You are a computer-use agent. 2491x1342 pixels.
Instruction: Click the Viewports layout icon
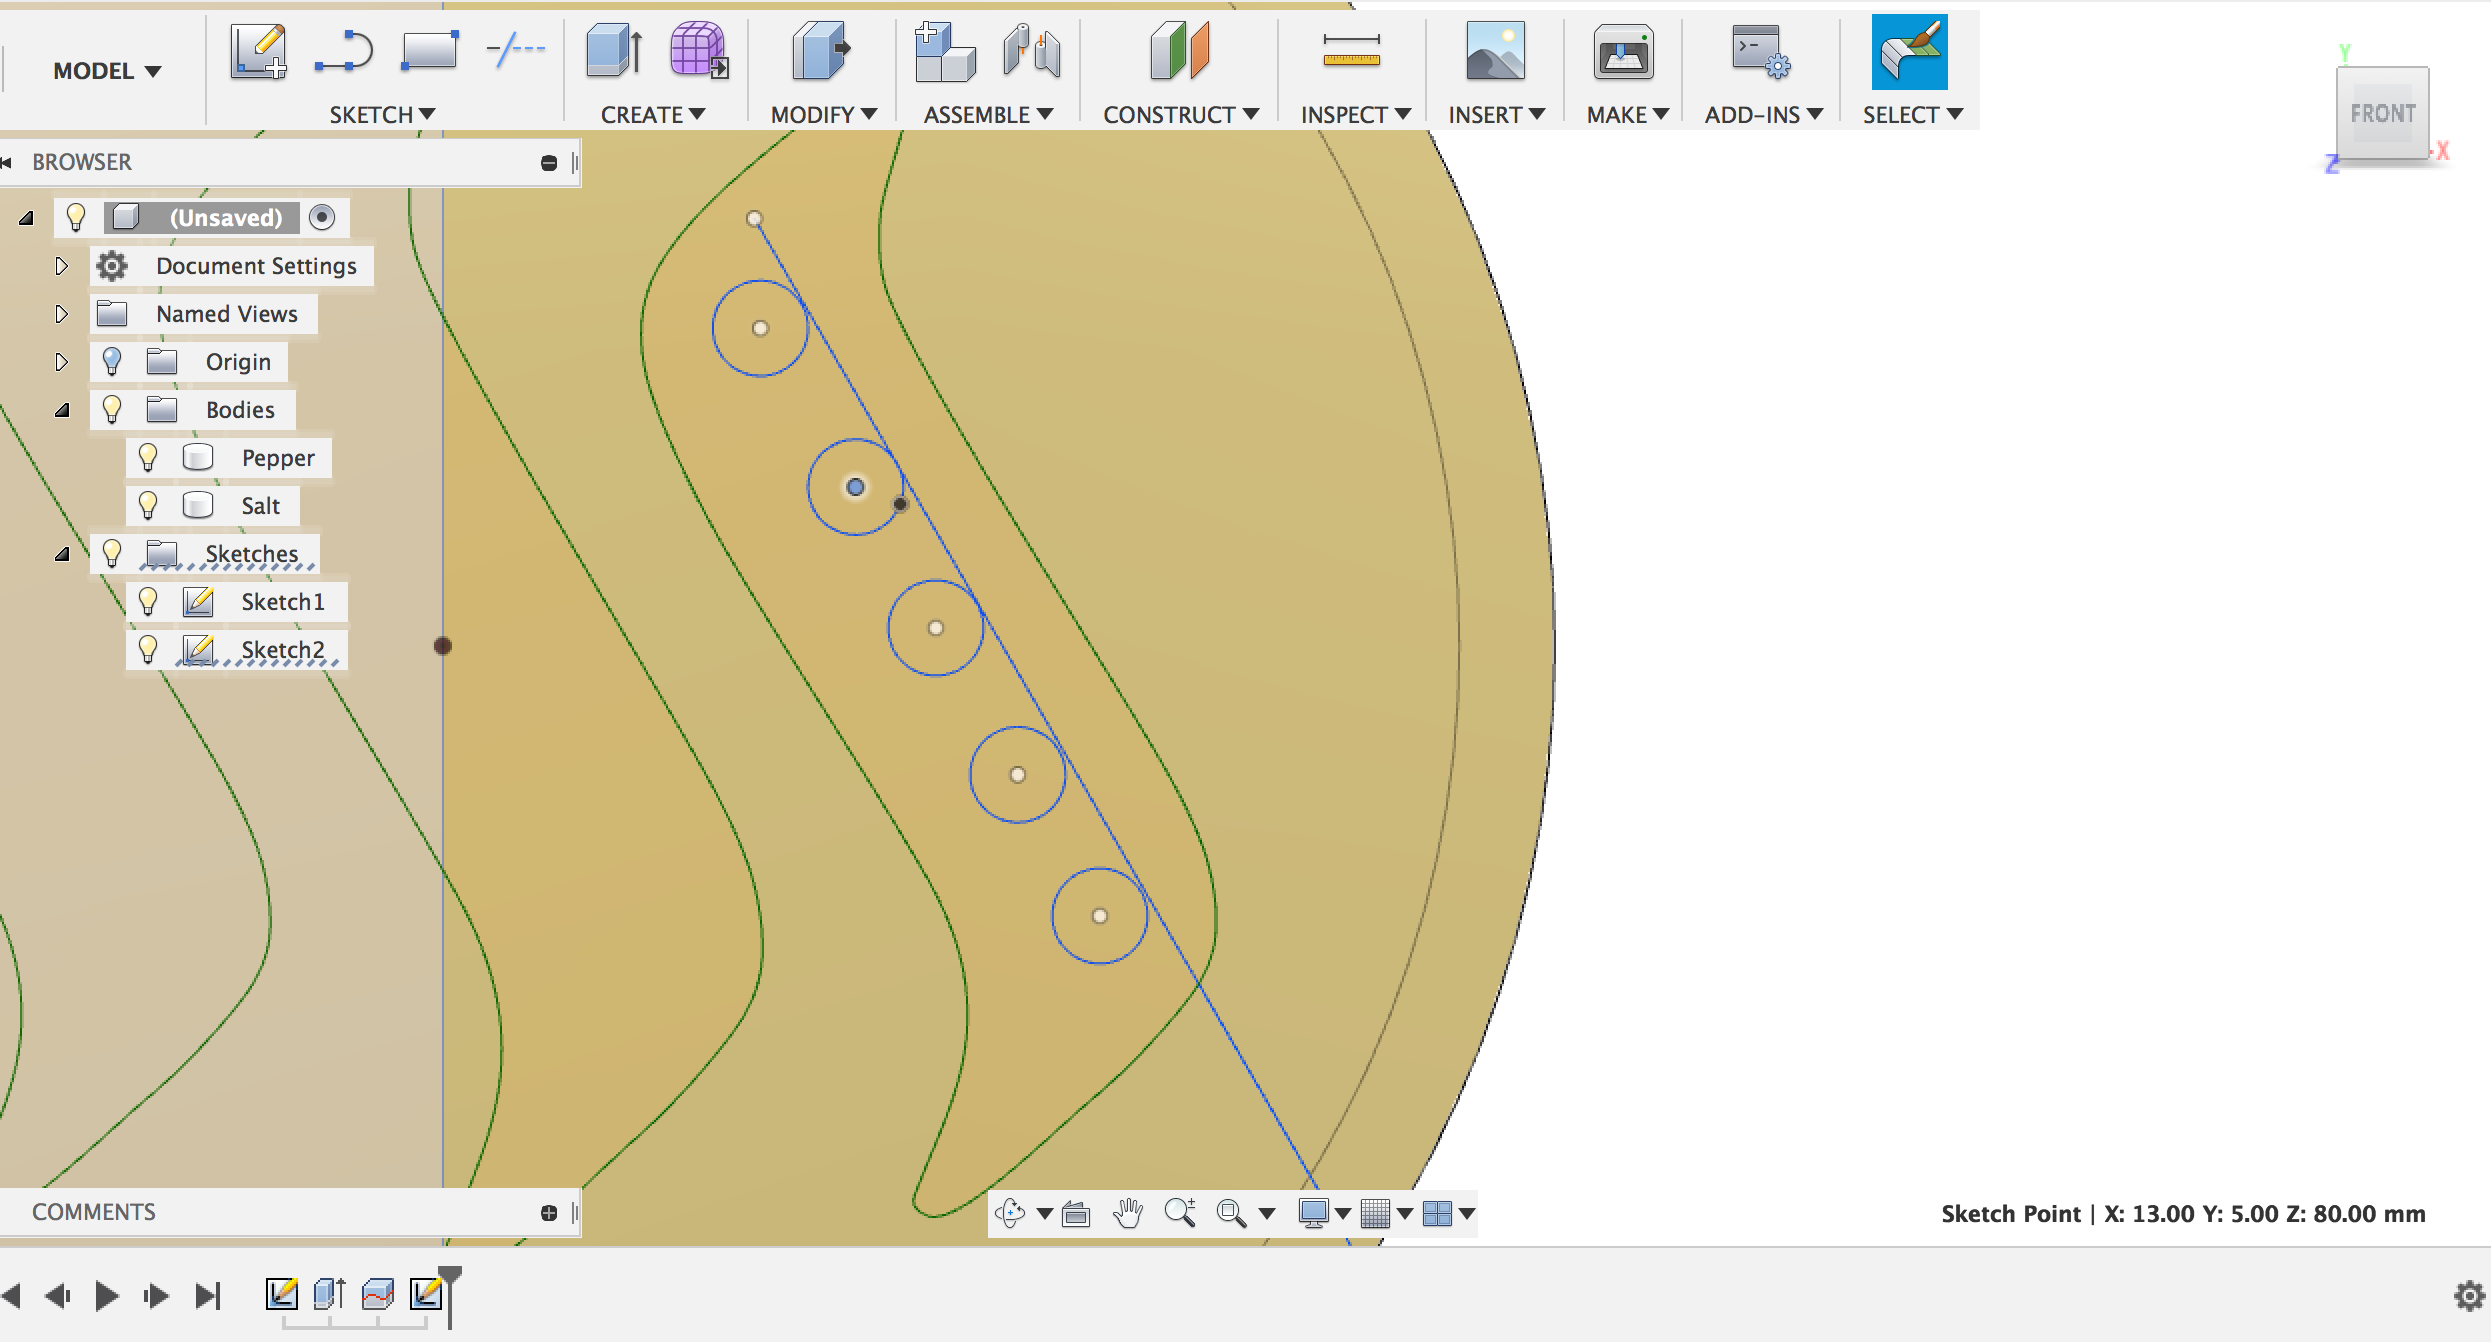pos(1437,1213)
